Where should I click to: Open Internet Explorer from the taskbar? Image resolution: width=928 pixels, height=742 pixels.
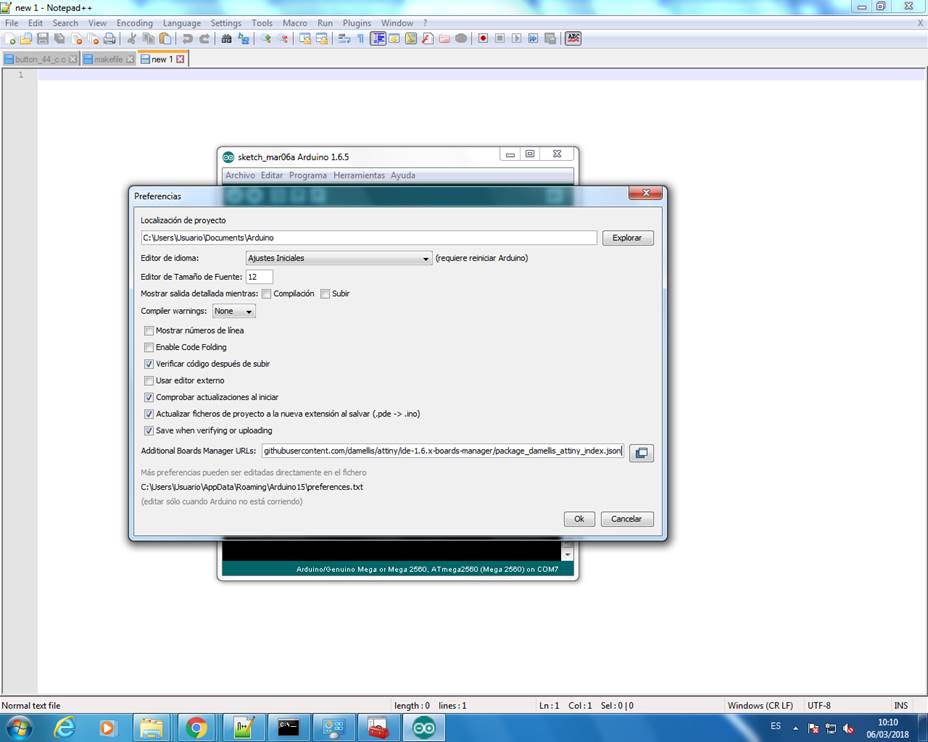pyautogui.click(x=64, y=727)
